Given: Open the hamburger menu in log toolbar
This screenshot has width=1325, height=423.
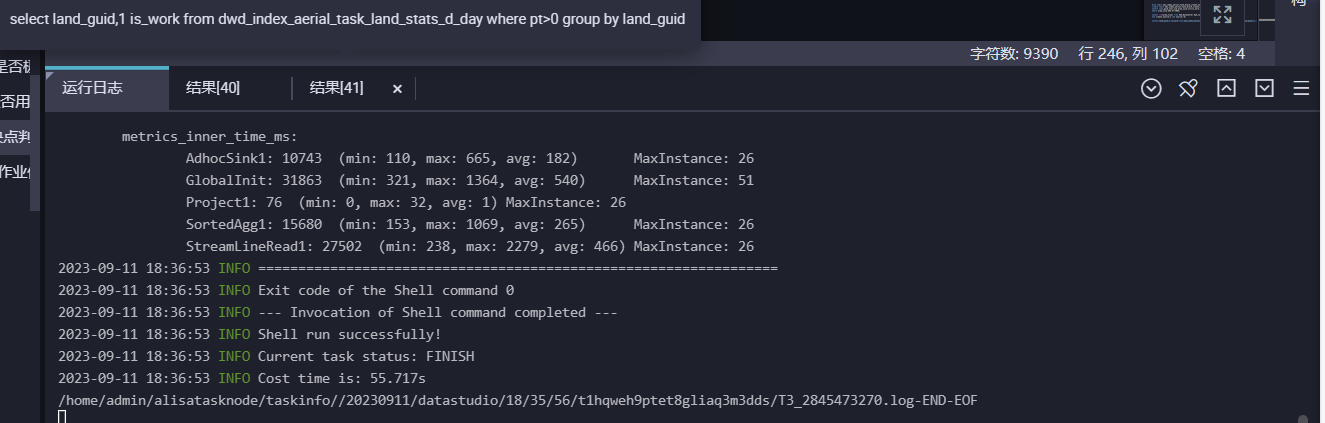Looking at the screenshot, I should (x=1301, y=89).
